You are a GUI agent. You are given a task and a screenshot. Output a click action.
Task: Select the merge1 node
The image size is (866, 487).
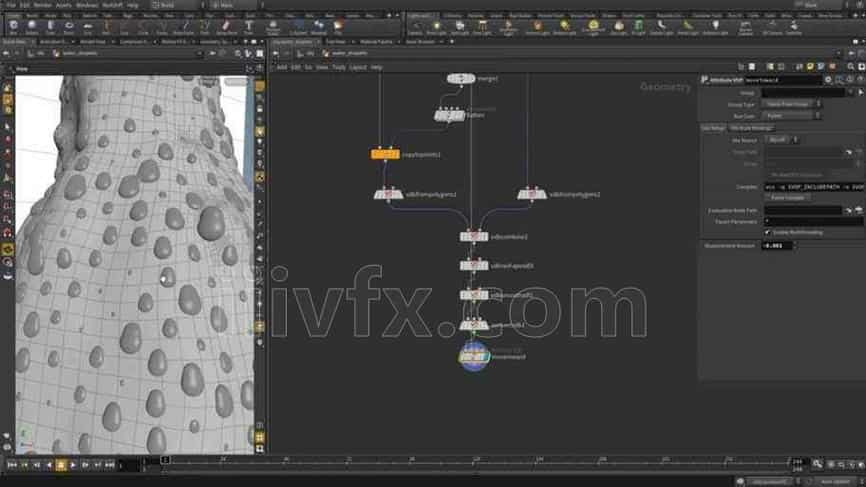pyautogui.click(x=461, y=78)
